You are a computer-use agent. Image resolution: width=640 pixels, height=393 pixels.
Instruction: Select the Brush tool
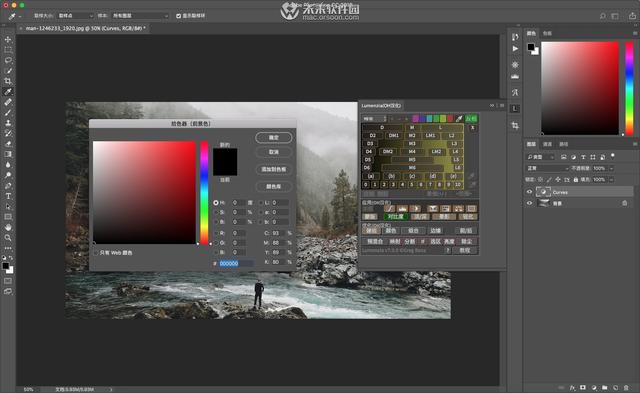click(x=8, y=112)
